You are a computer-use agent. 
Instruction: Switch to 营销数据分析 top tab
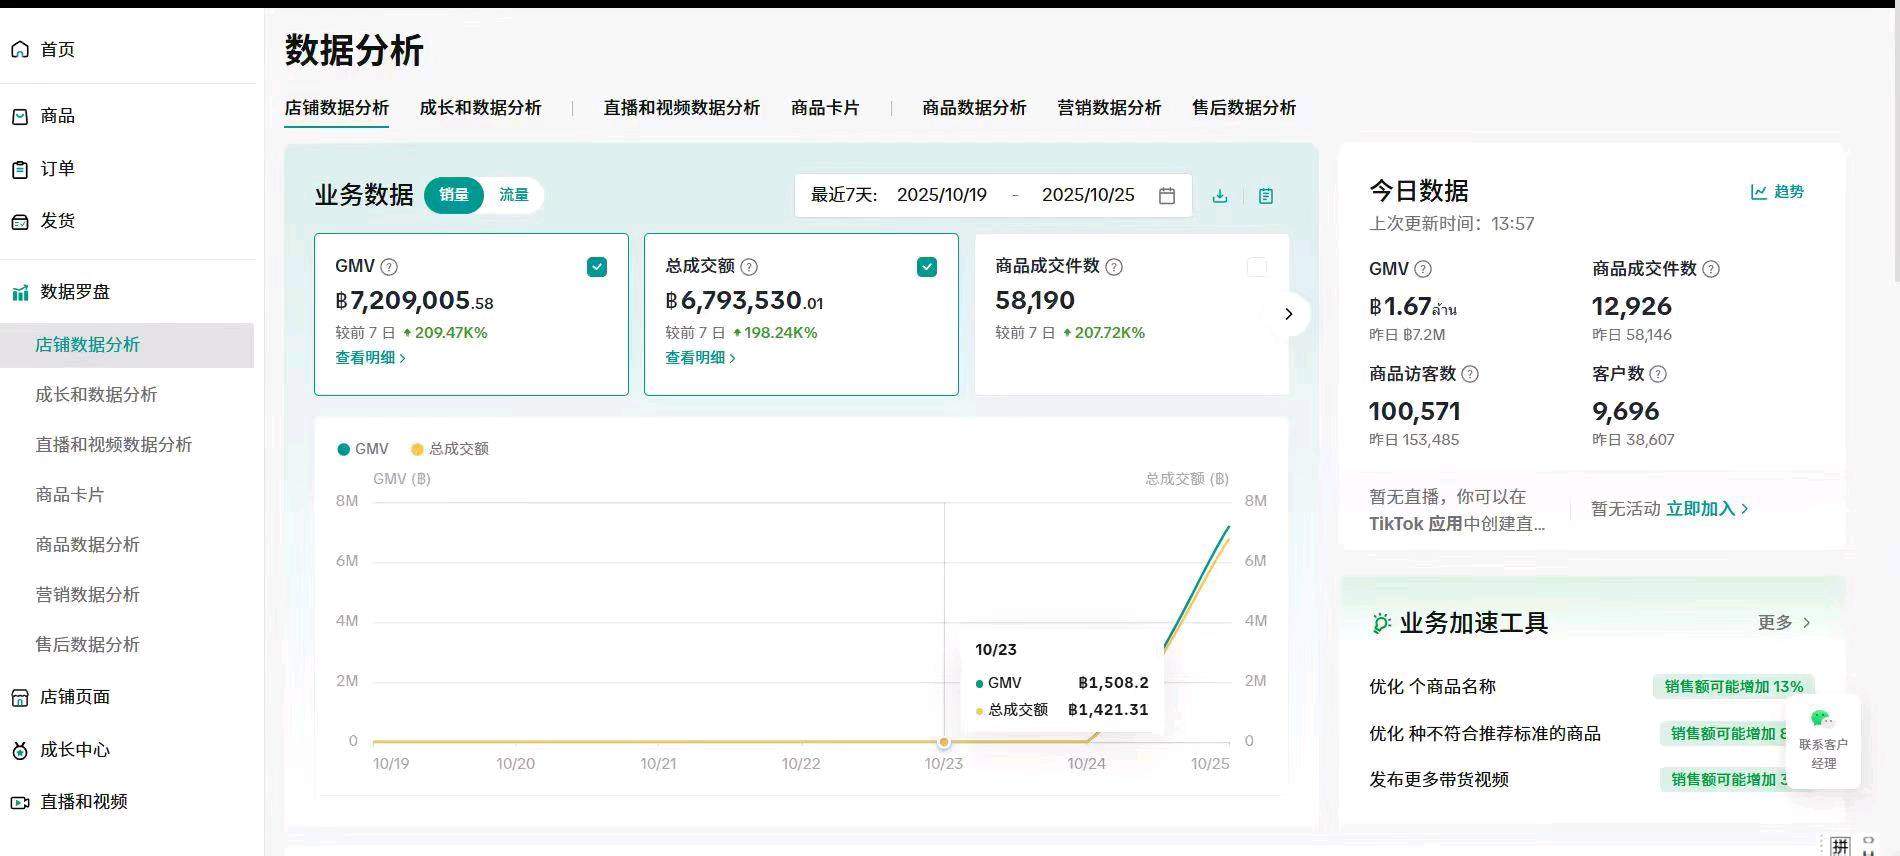click(x=1109, y=108)
